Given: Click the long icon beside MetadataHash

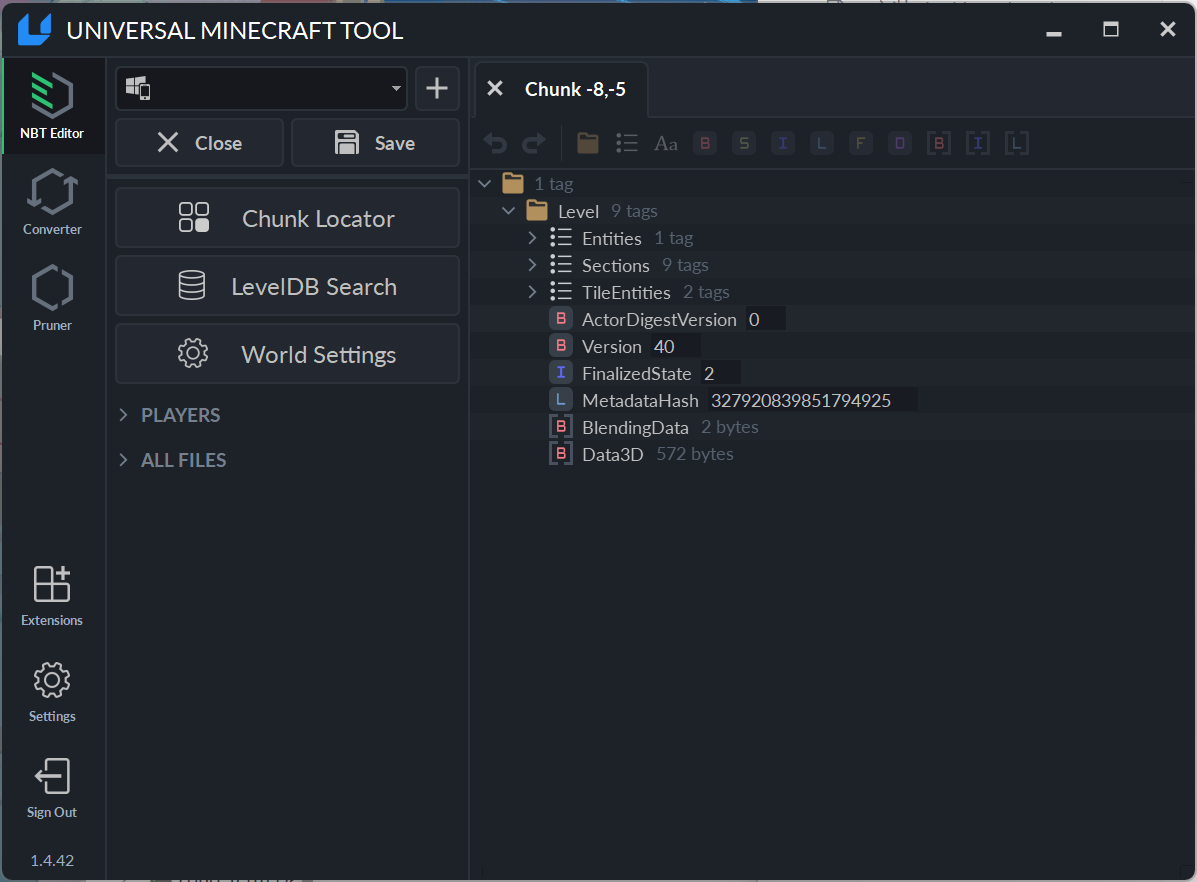Looking at the screenshot, I should point(561,399).
